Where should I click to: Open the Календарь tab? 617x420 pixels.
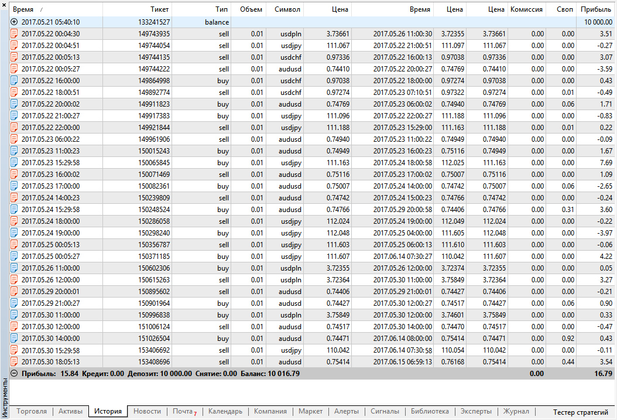tap(225, 411)
